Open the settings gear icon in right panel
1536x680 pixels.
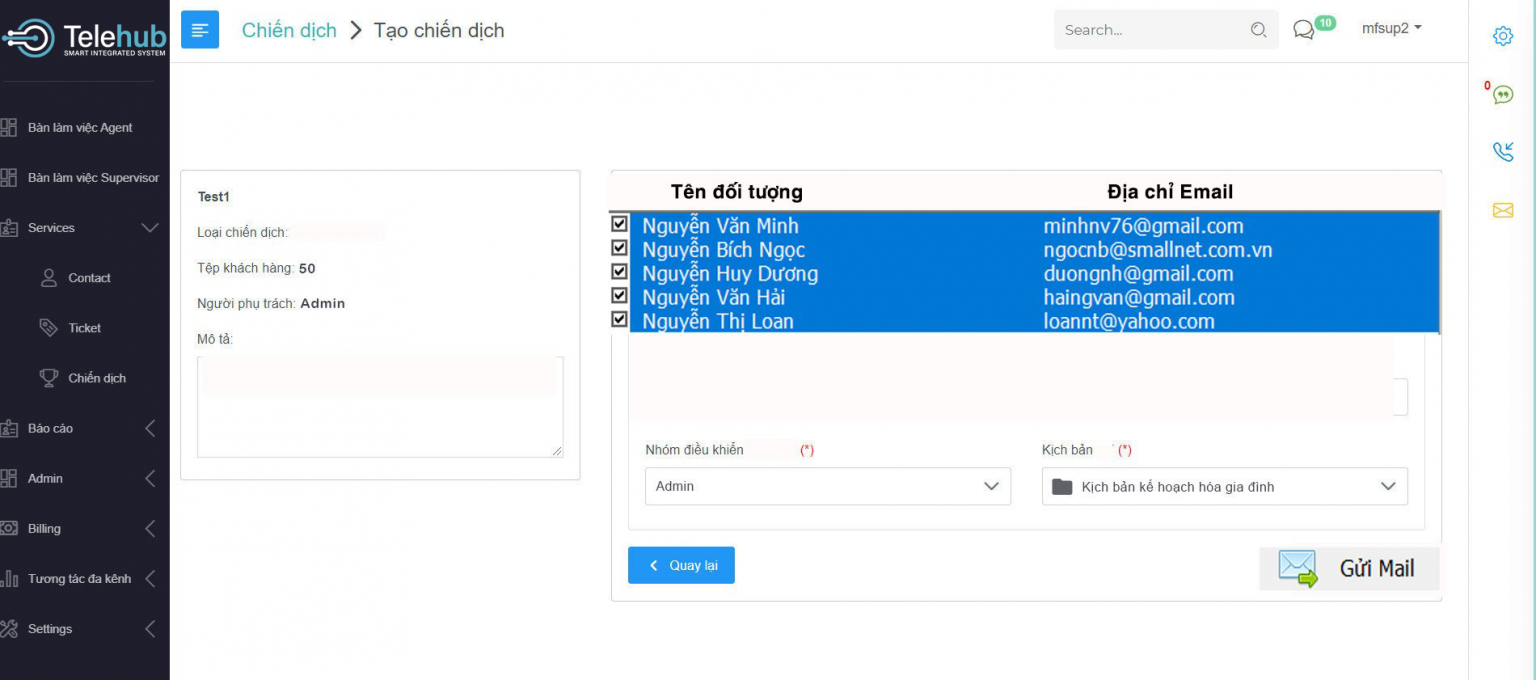pos(1502,36)
